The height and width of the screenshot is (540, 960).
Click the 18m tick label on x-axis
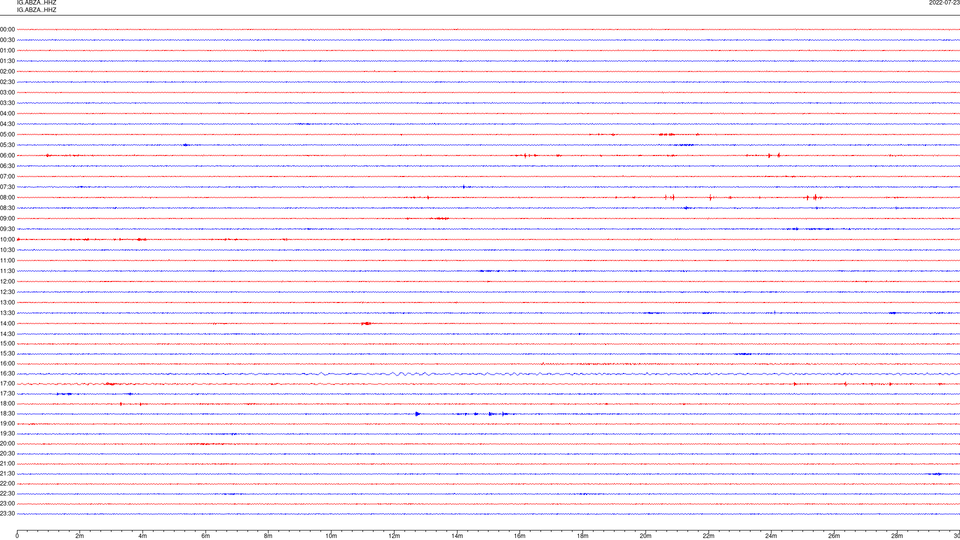click(x=583, y=536)
